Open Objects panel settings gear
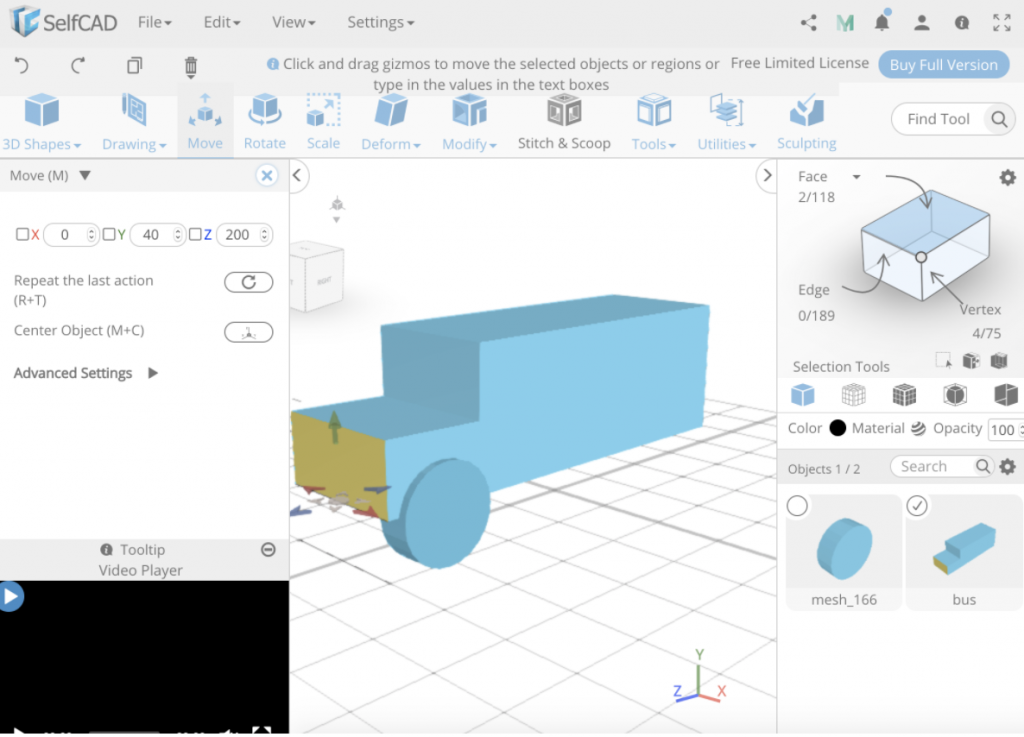This screenshot has width=1024, height=737. point(1007,466)
